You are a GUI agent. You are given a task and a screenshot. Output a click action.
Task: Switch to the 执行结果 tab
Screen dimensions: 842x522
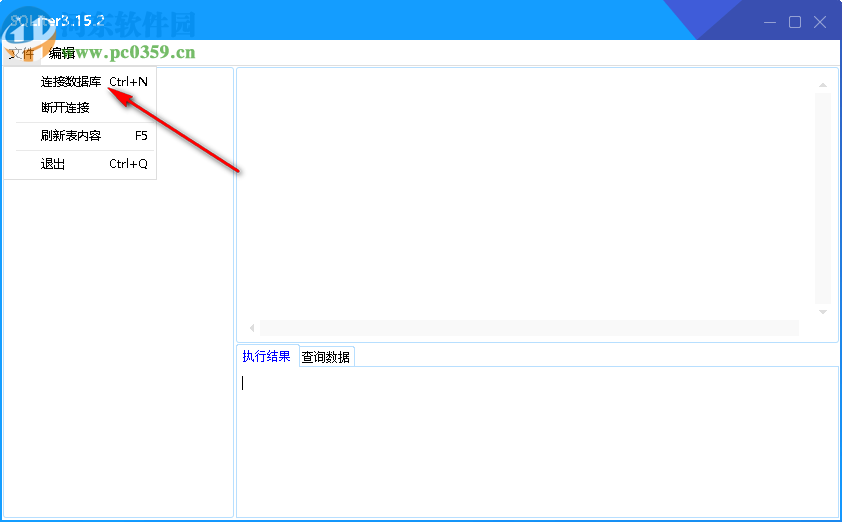coord(267,356)
